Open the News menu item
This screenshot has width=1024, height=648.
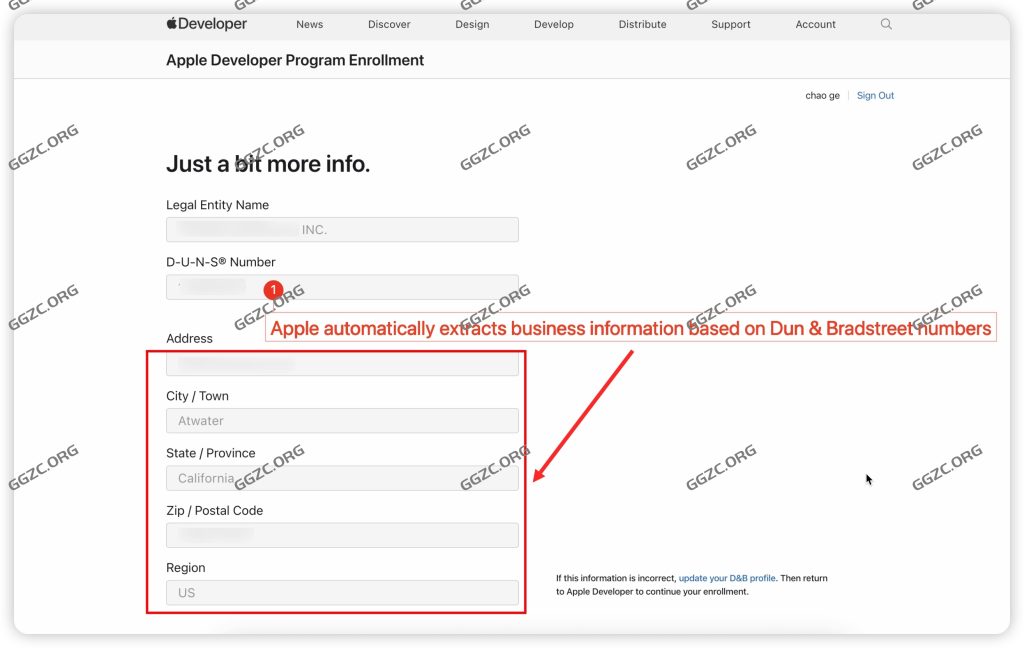click(309, 24)
